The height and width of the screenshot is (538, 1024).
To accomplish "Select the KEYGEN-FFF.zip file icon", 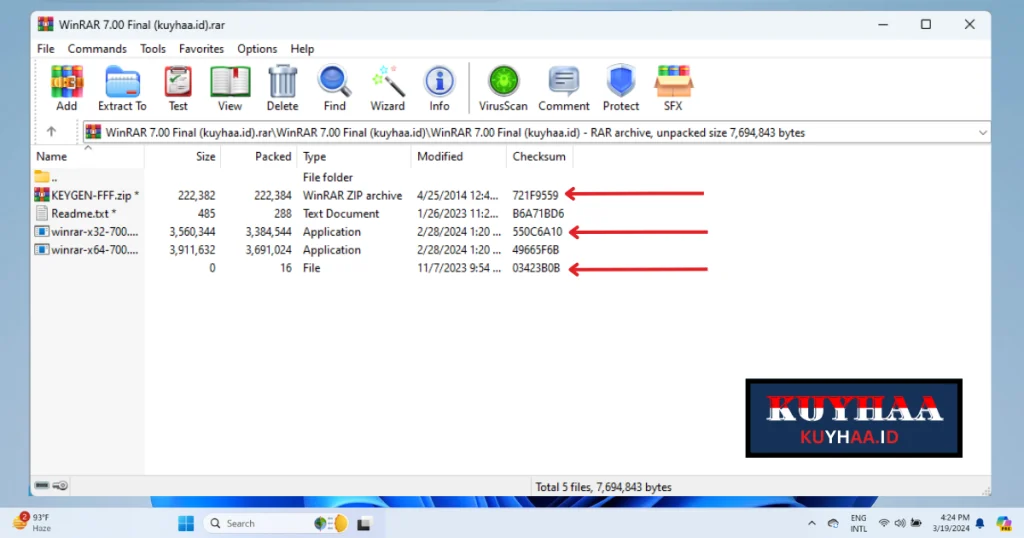I will (x=42, y=195).
